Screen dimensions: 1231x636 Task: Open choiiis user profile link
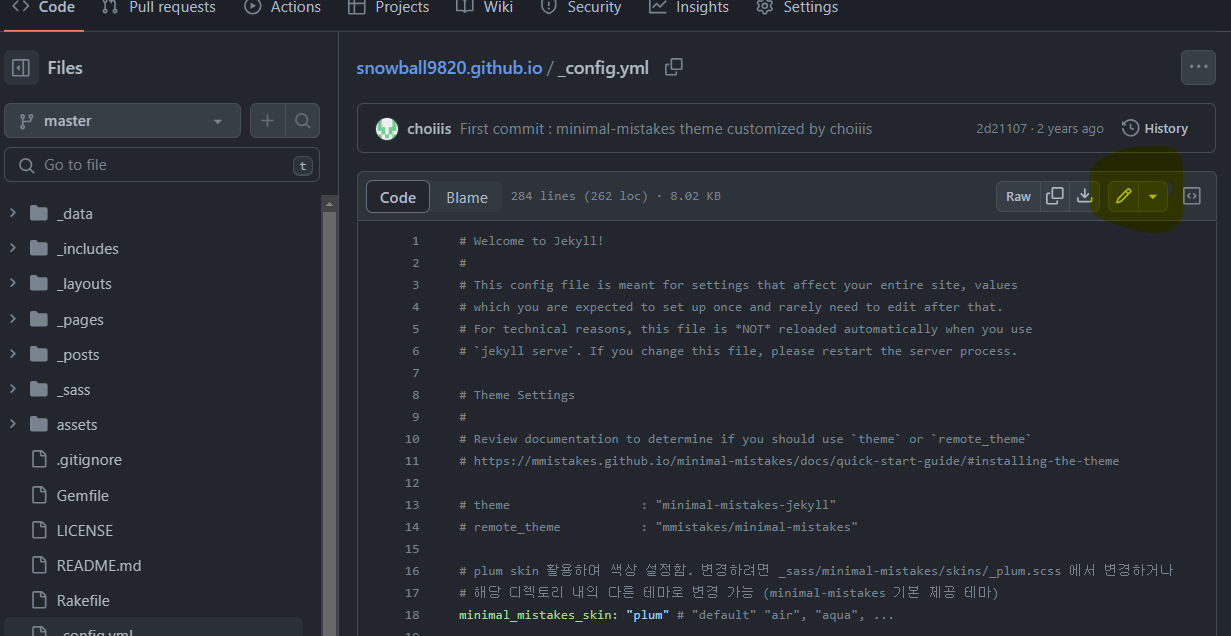429,129
